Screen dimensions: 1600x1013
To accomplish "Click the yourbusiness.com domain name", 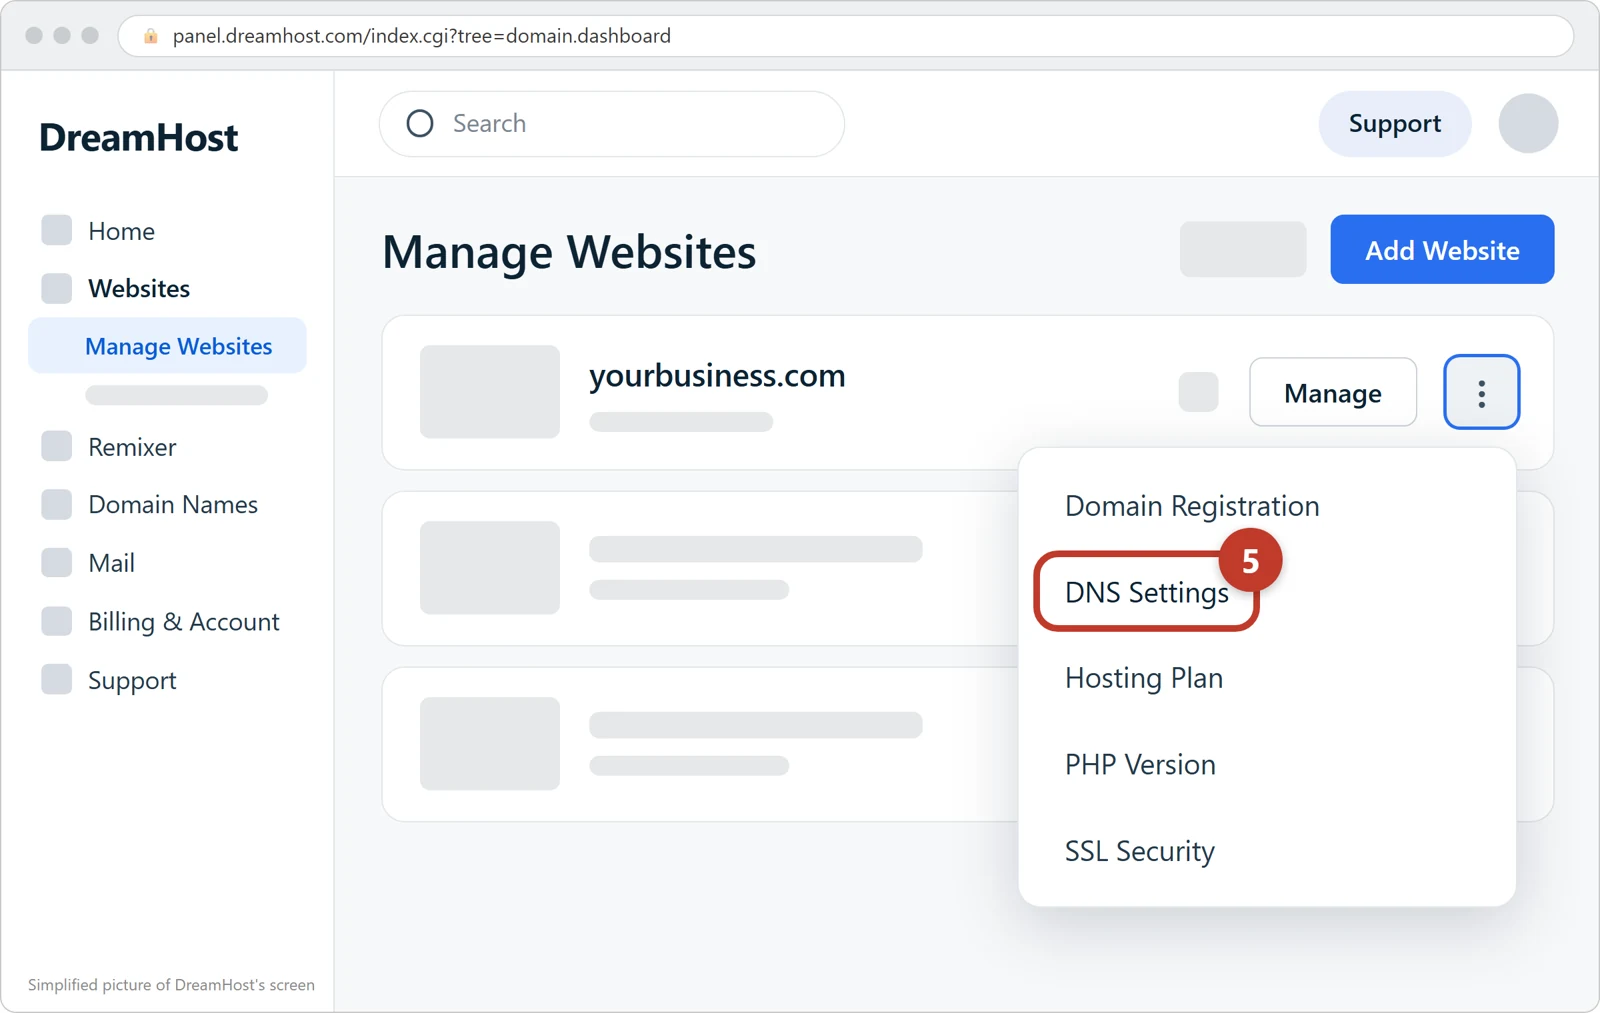I will pos(717,376).
